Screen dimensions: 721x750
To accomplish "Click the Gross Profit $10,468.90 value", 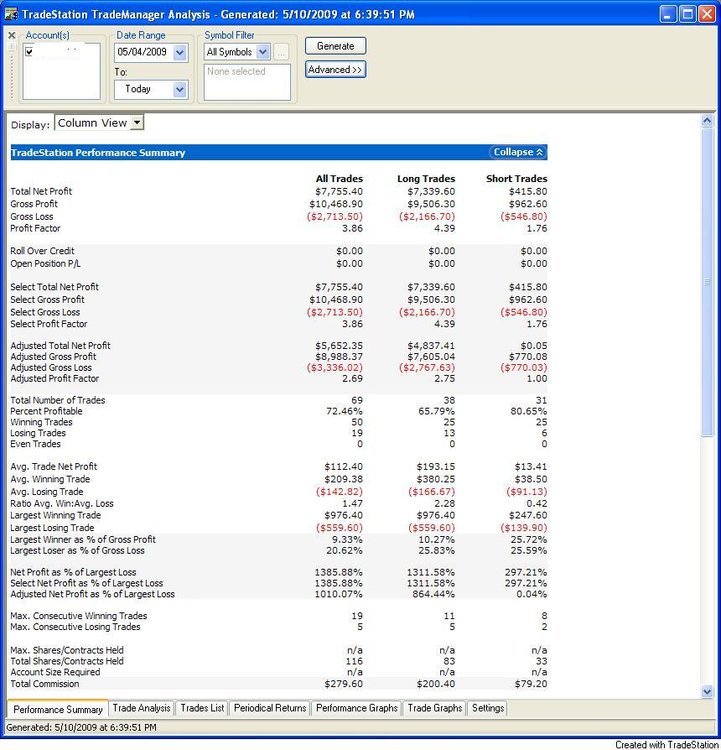I will (x=336, y=204).
